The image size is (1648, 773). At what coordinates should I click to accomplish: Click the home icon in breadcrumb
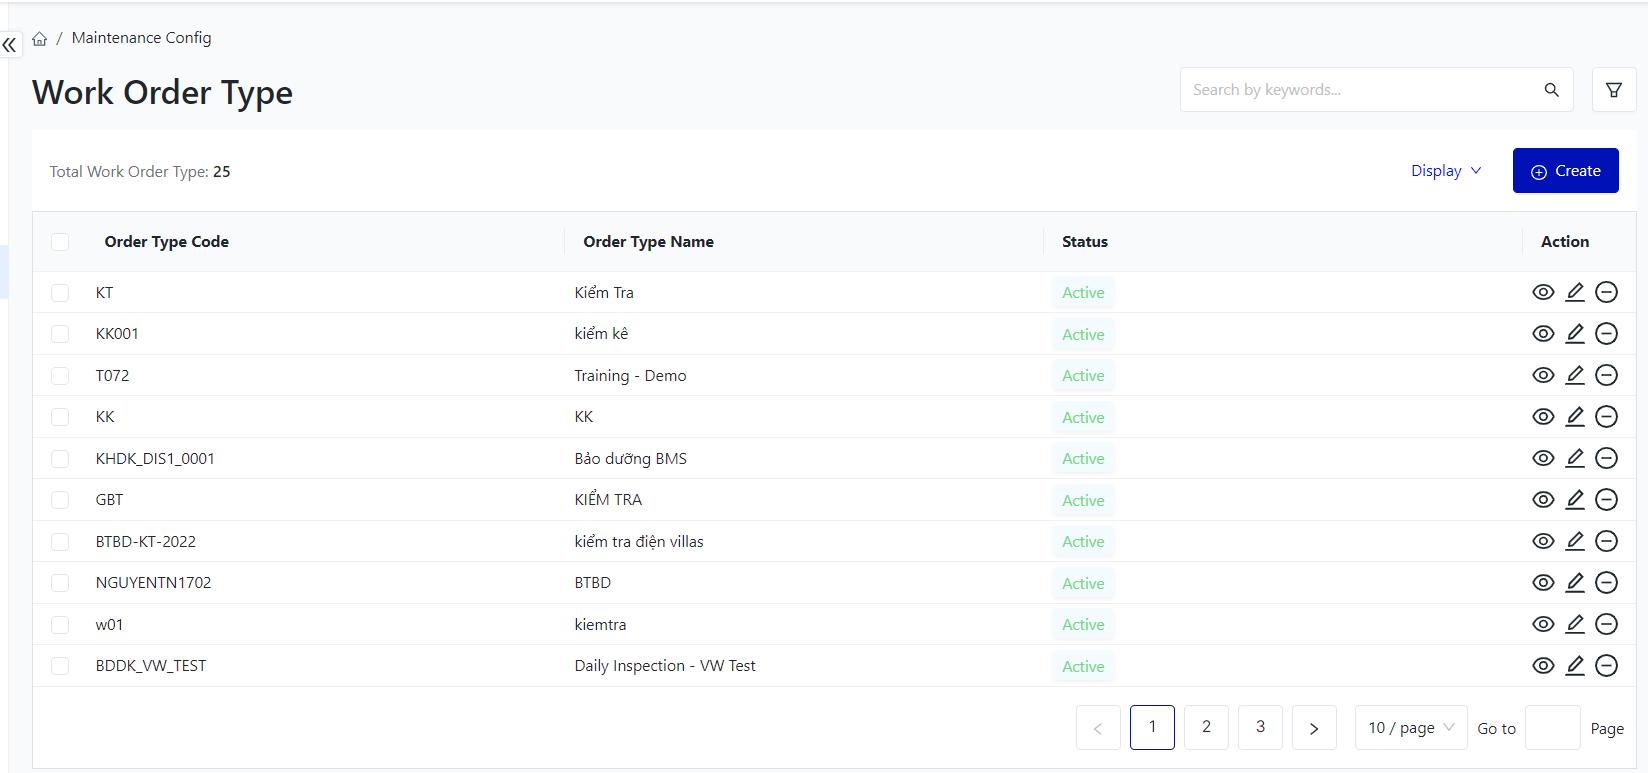40,39
